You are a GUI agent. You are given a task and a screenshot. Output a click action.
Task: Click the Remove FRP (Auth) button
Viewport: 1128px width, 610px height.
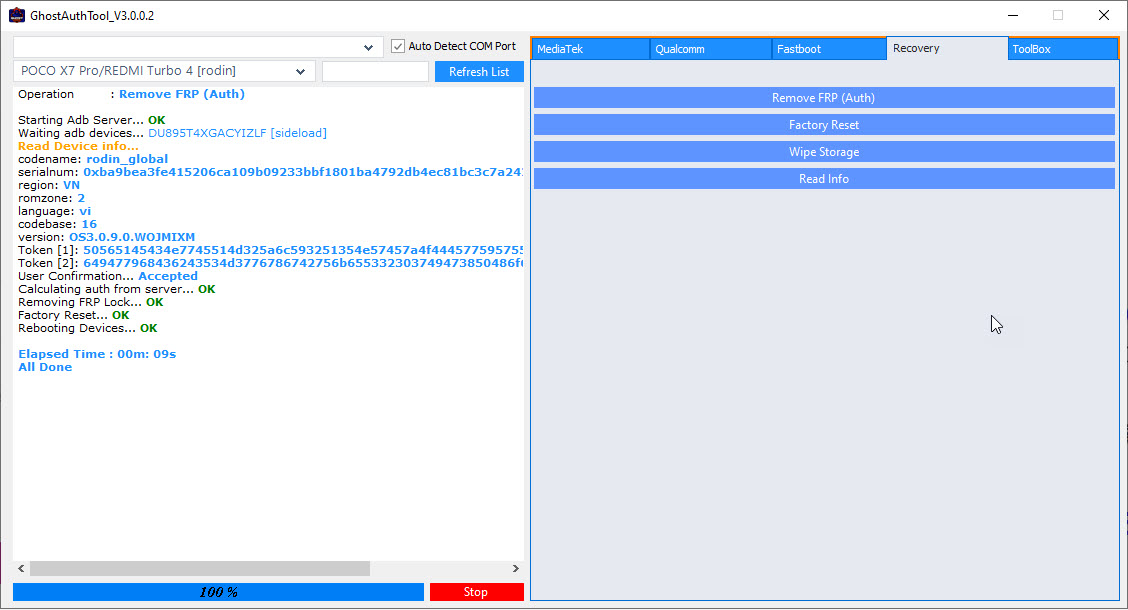point(824,98)
